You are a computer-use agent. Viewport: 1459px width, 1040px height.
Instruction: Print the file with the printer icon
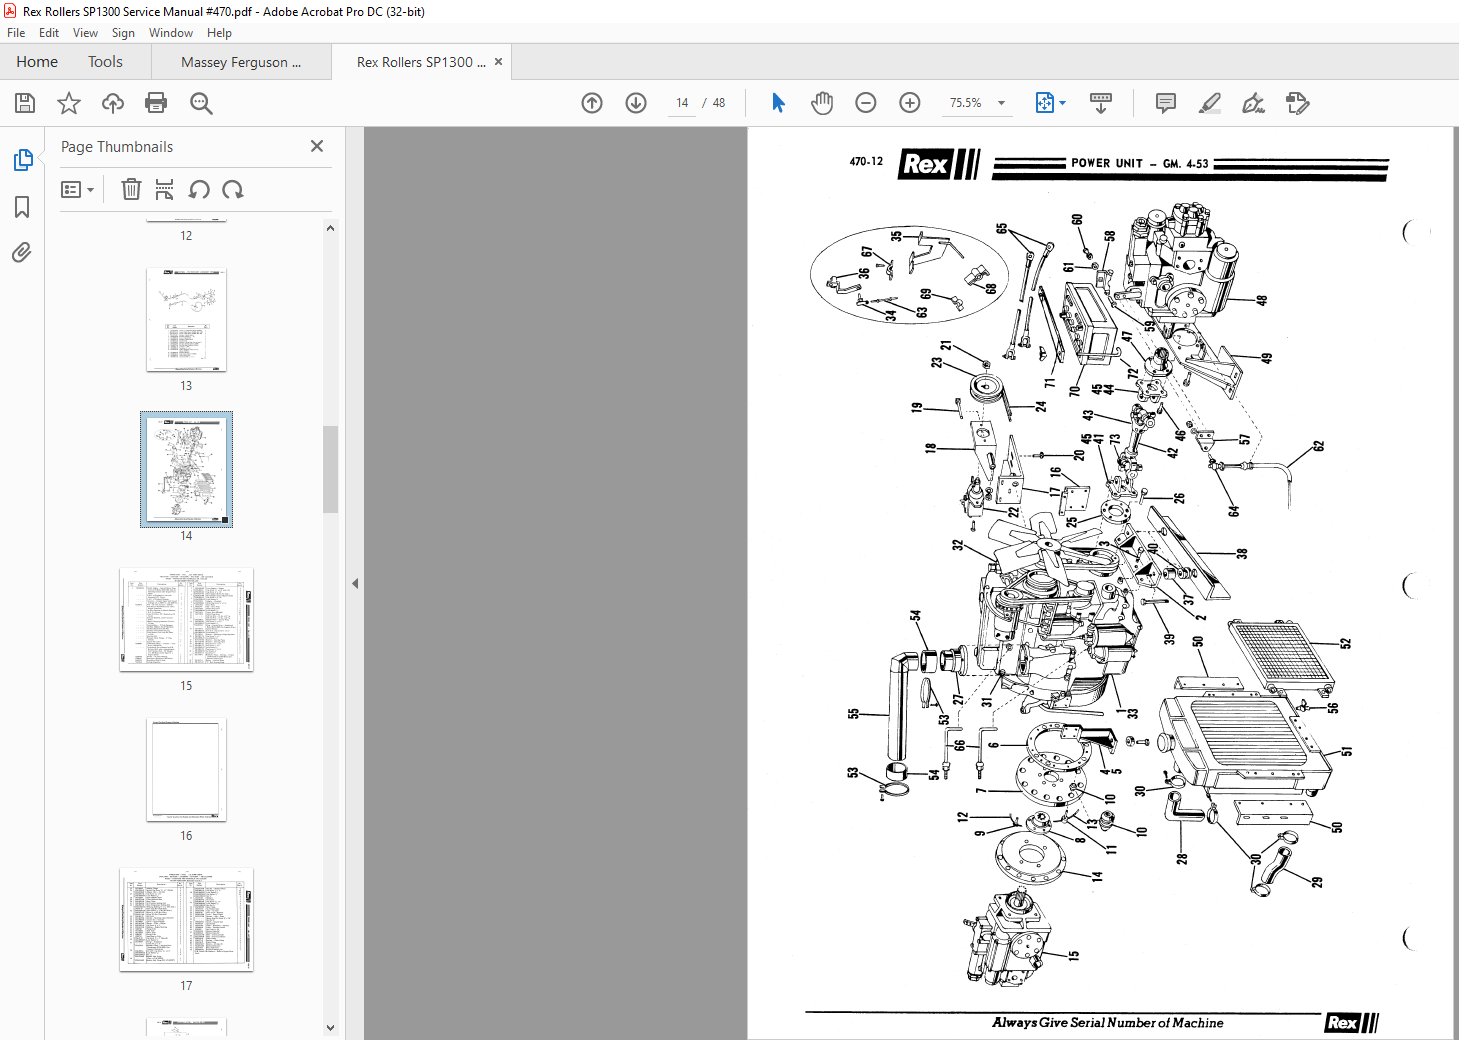tap(156, 103)
